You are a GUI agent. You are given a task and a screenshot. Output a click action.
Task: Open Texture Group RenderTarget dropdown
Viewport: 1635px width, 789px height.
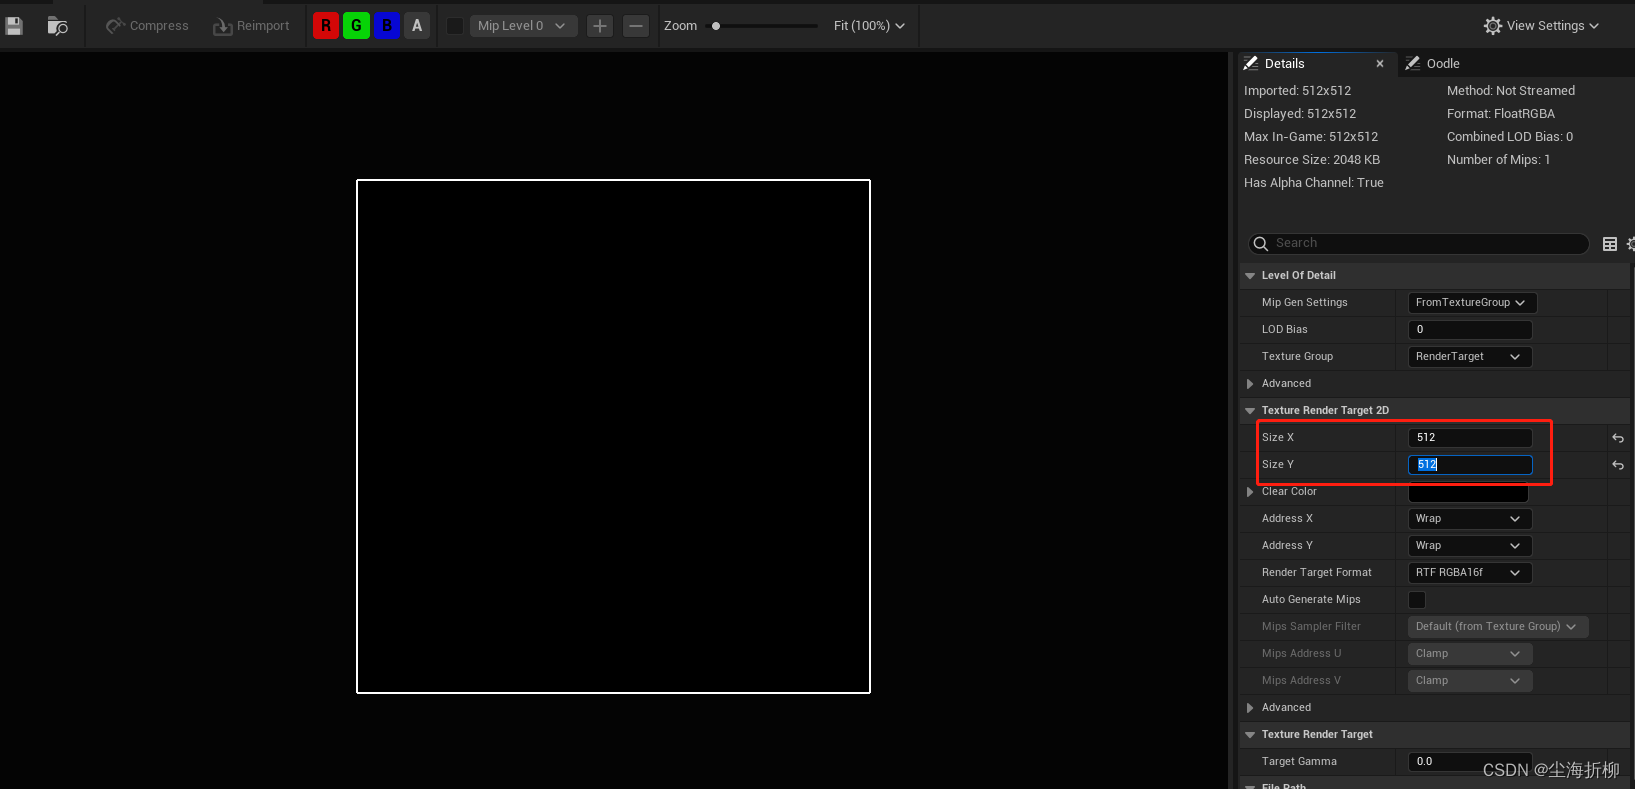click(x=1470, y=357)
